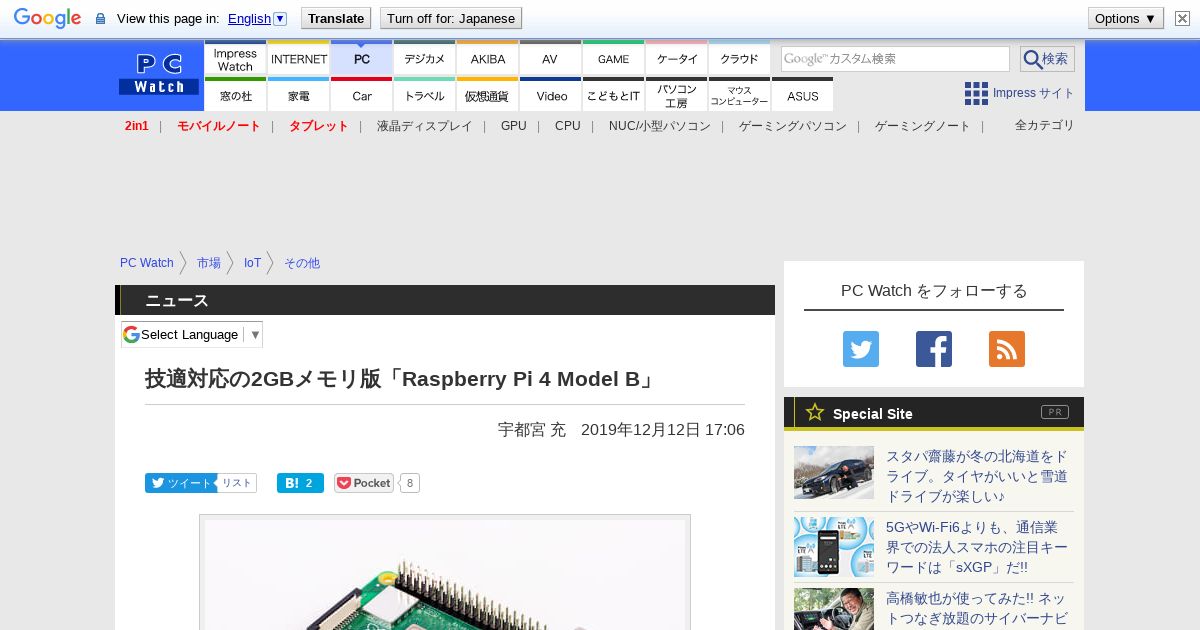The height and width of the screenshot is (630, 1200).
Task: Open the sXGP smartphone thumbnail
Action: coord(834,547)
